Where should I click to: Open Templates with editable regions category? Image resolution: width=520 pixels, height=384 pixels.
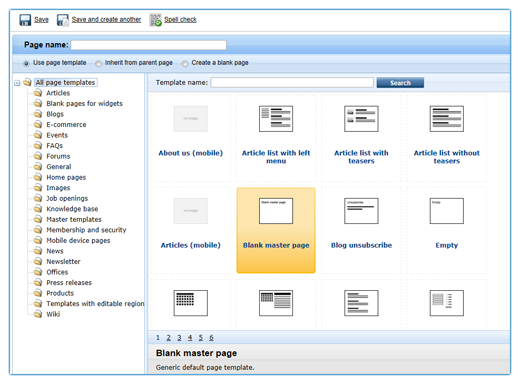(x=95, y=304)
